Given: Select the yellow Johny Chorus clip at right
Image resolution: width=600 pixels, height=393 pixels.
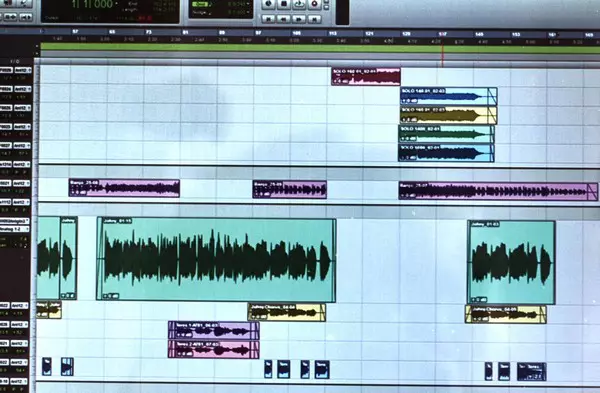Looking at the screenshot, I should click(x=505, y=314).
